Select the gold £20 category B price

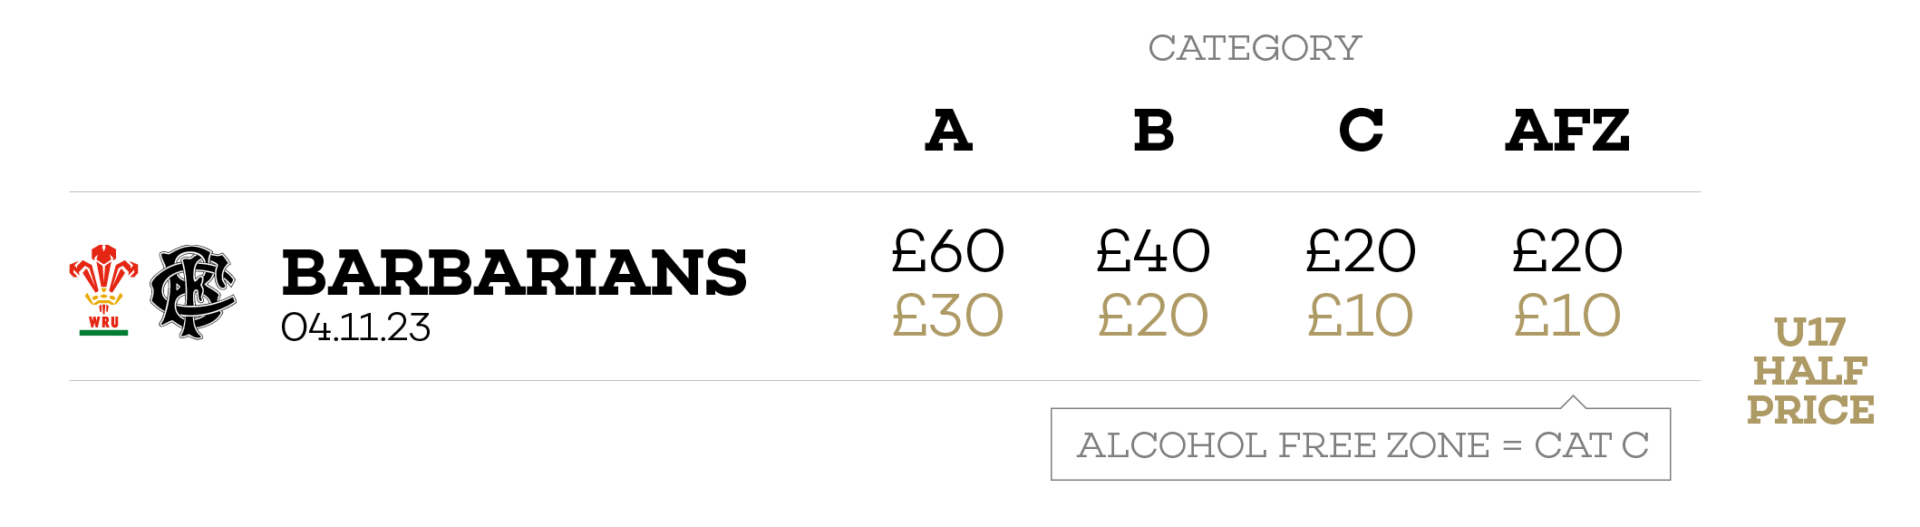[1153, 316]
